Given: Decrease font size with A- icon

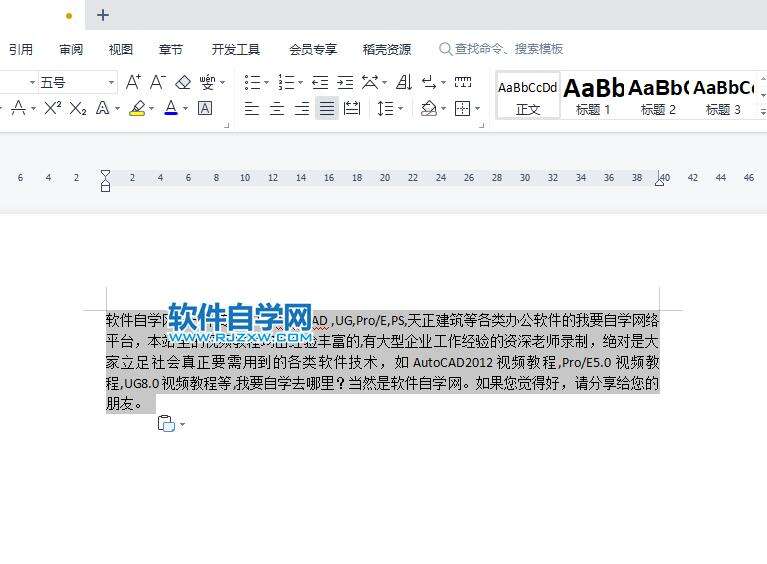Looking at the screenshot, I should pyautogui.click(x=158, y=82).
